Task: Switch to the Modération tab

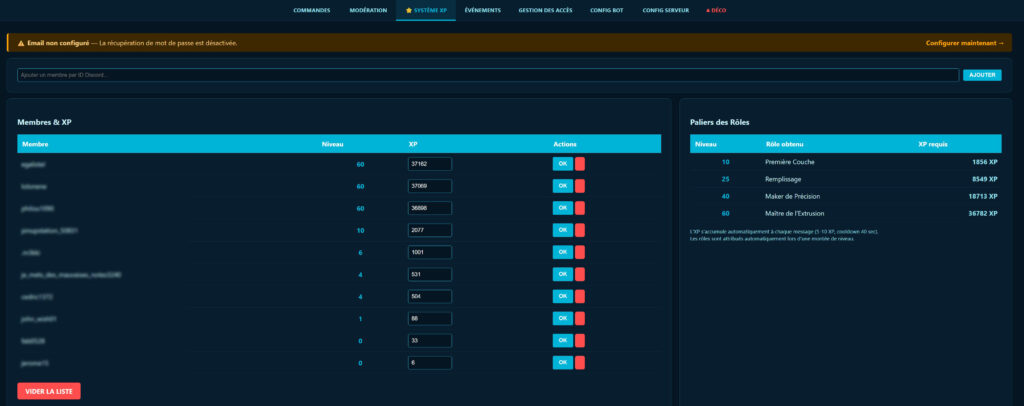Action: pos(368,10)
